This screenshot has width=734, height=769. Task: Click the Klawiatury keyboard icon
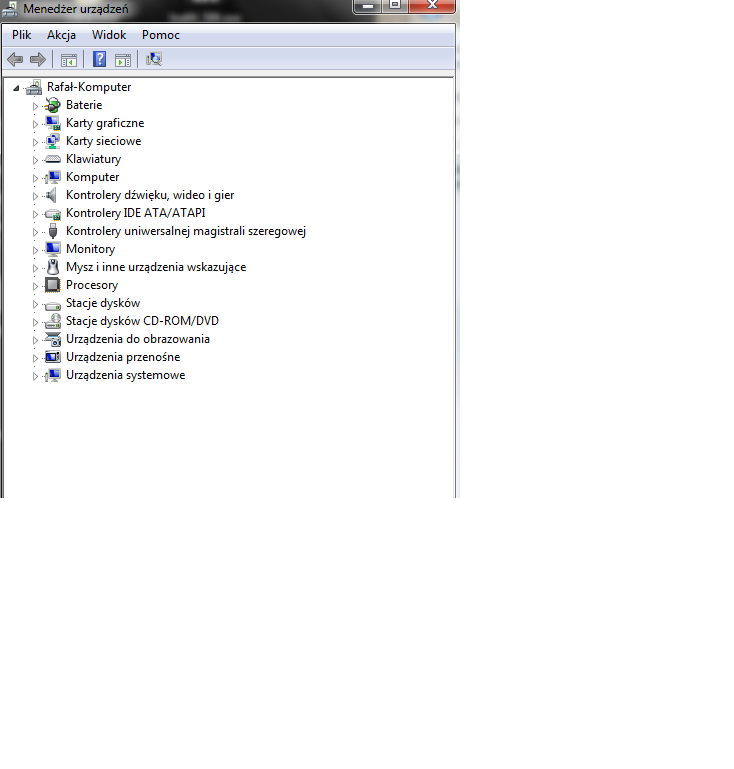(x=52, y=159)
